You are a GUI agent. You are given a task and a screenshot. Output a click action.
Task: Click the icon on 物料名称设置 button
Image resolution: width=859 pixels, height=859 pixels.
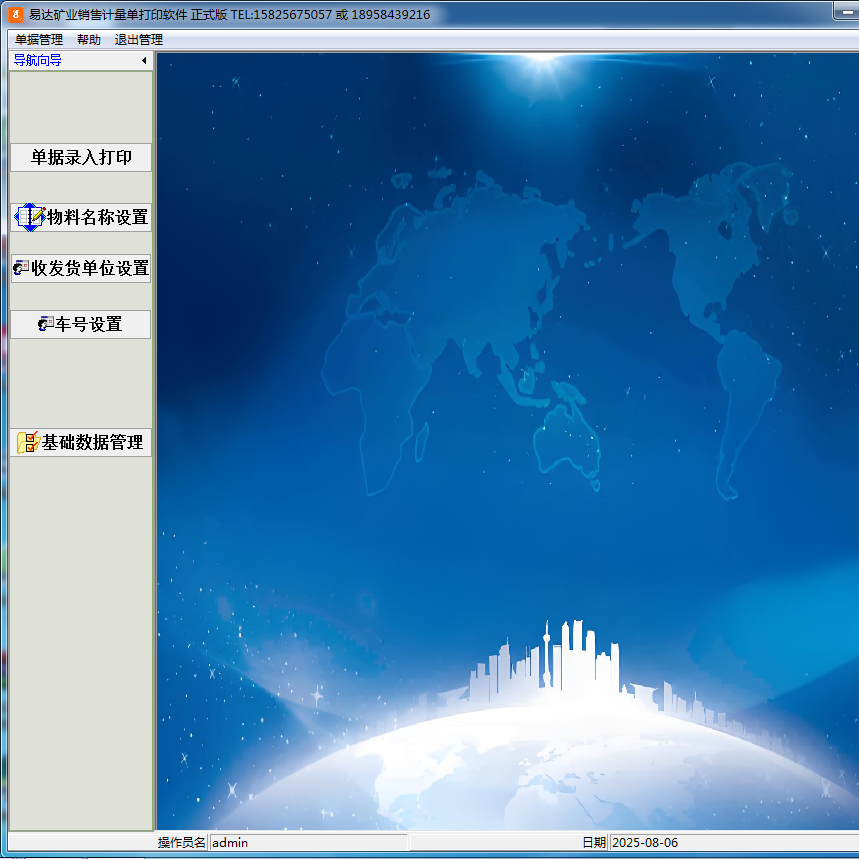30,217
